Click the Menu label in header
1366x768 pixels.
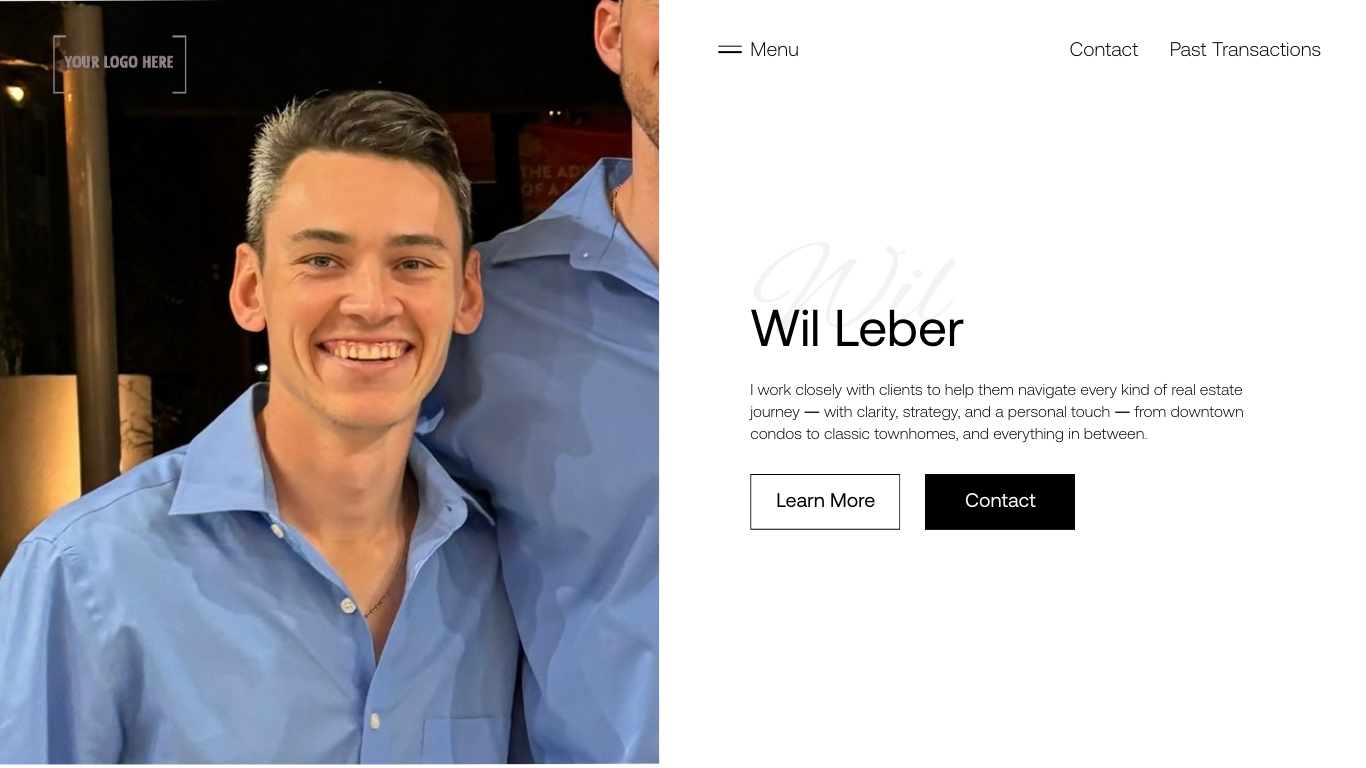pos(774,49)
